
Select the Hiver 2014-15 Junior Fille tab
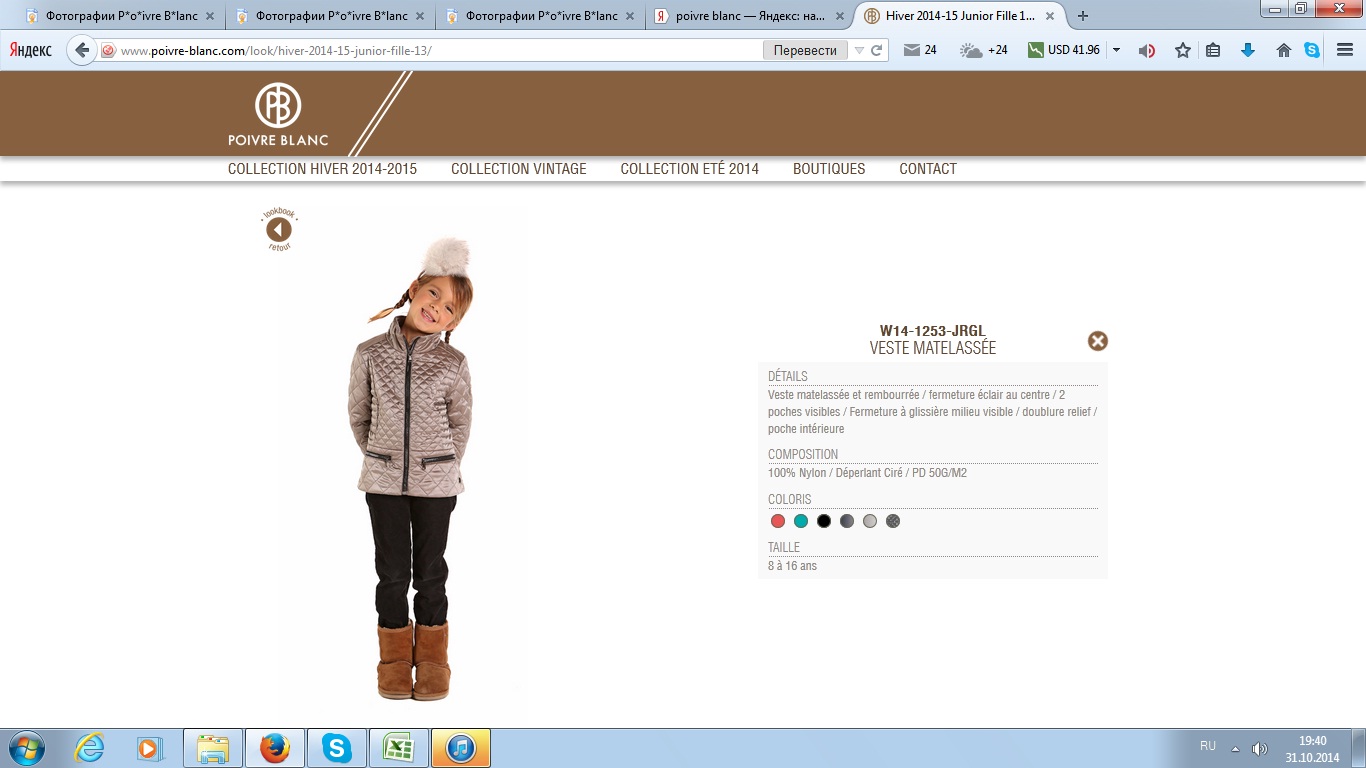(960, 16)
